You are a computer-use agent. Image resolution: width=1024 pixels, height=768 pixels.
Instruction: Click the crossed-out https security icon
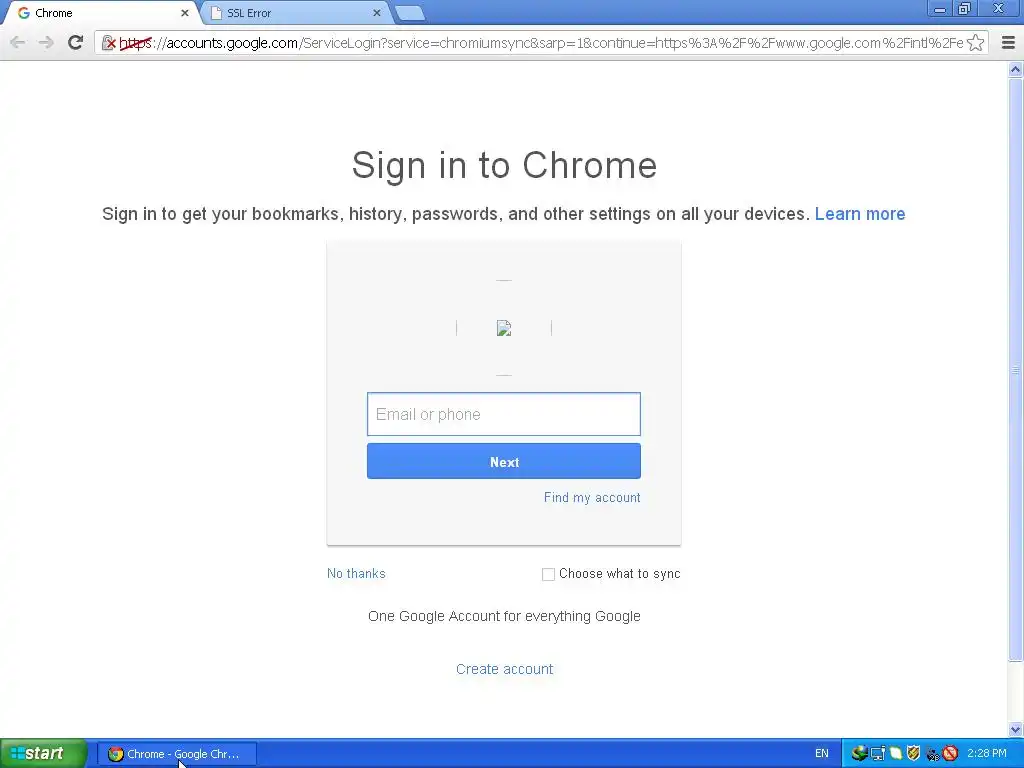point(109,43)
